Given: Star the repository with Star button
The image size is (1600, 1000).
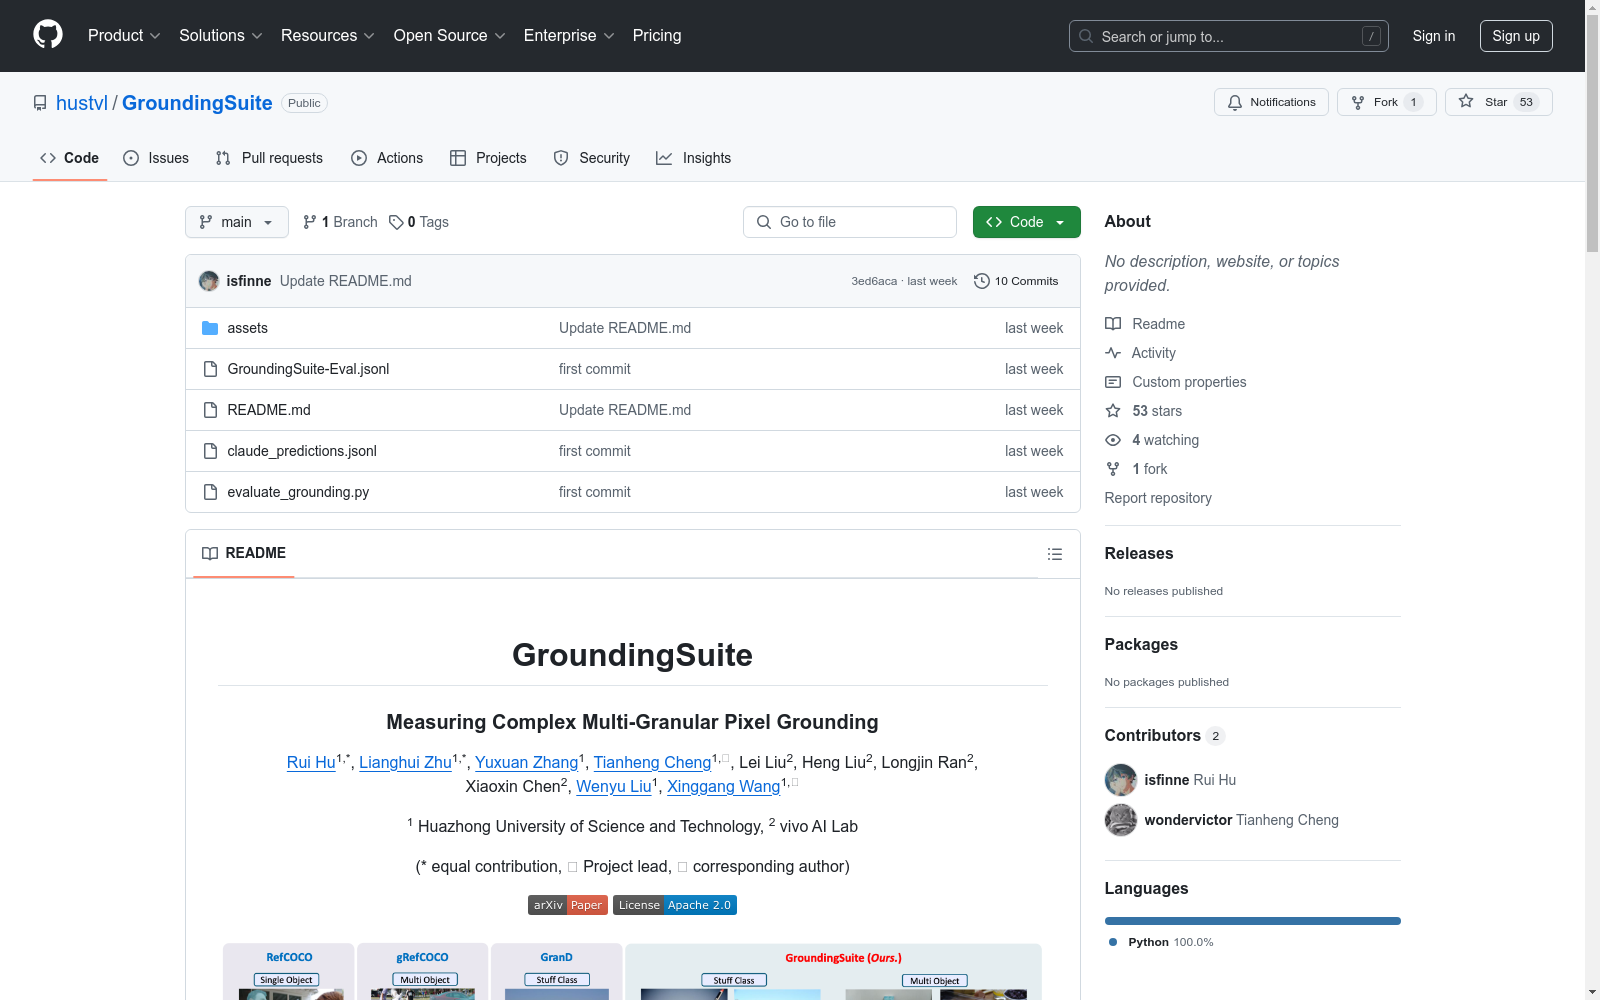Looking at the screenshot, I should click(1498, 102).
